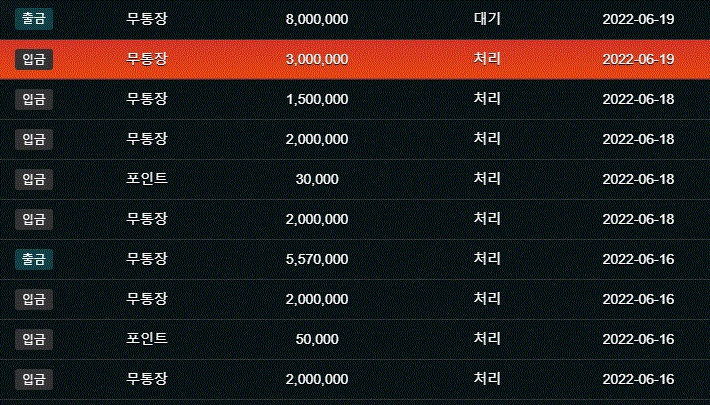Click the 입금 badge on the 50,000 row
The image size is (710, 405).
34,339
